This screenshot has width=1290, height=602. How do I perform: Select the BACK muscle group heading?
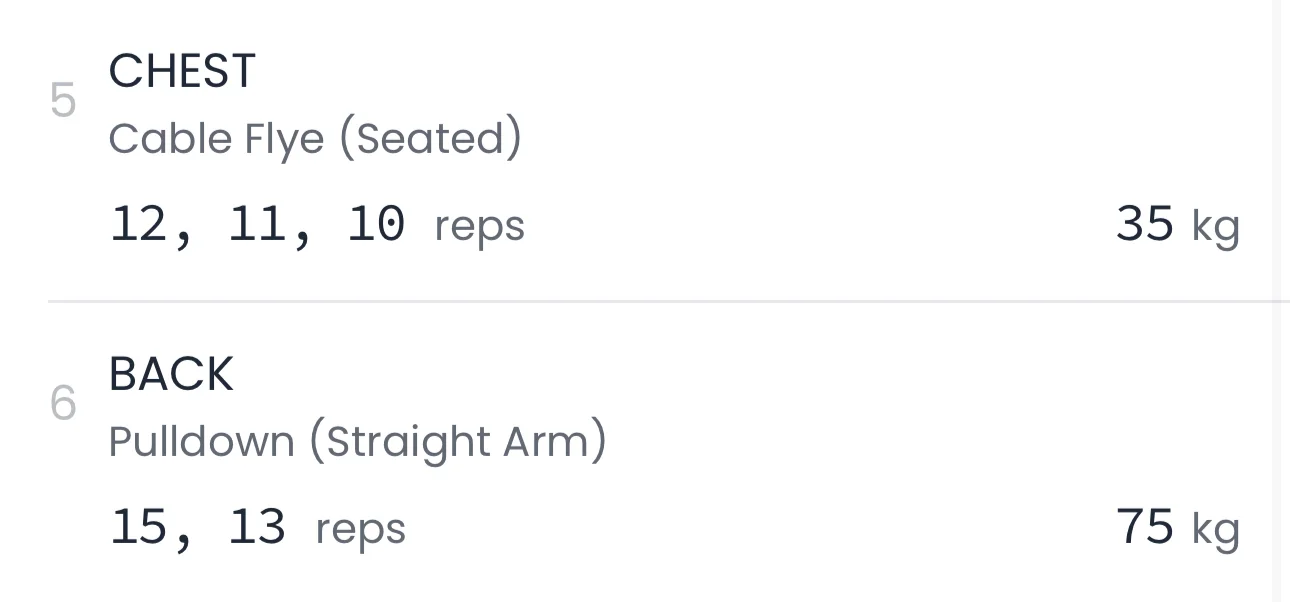171,375
